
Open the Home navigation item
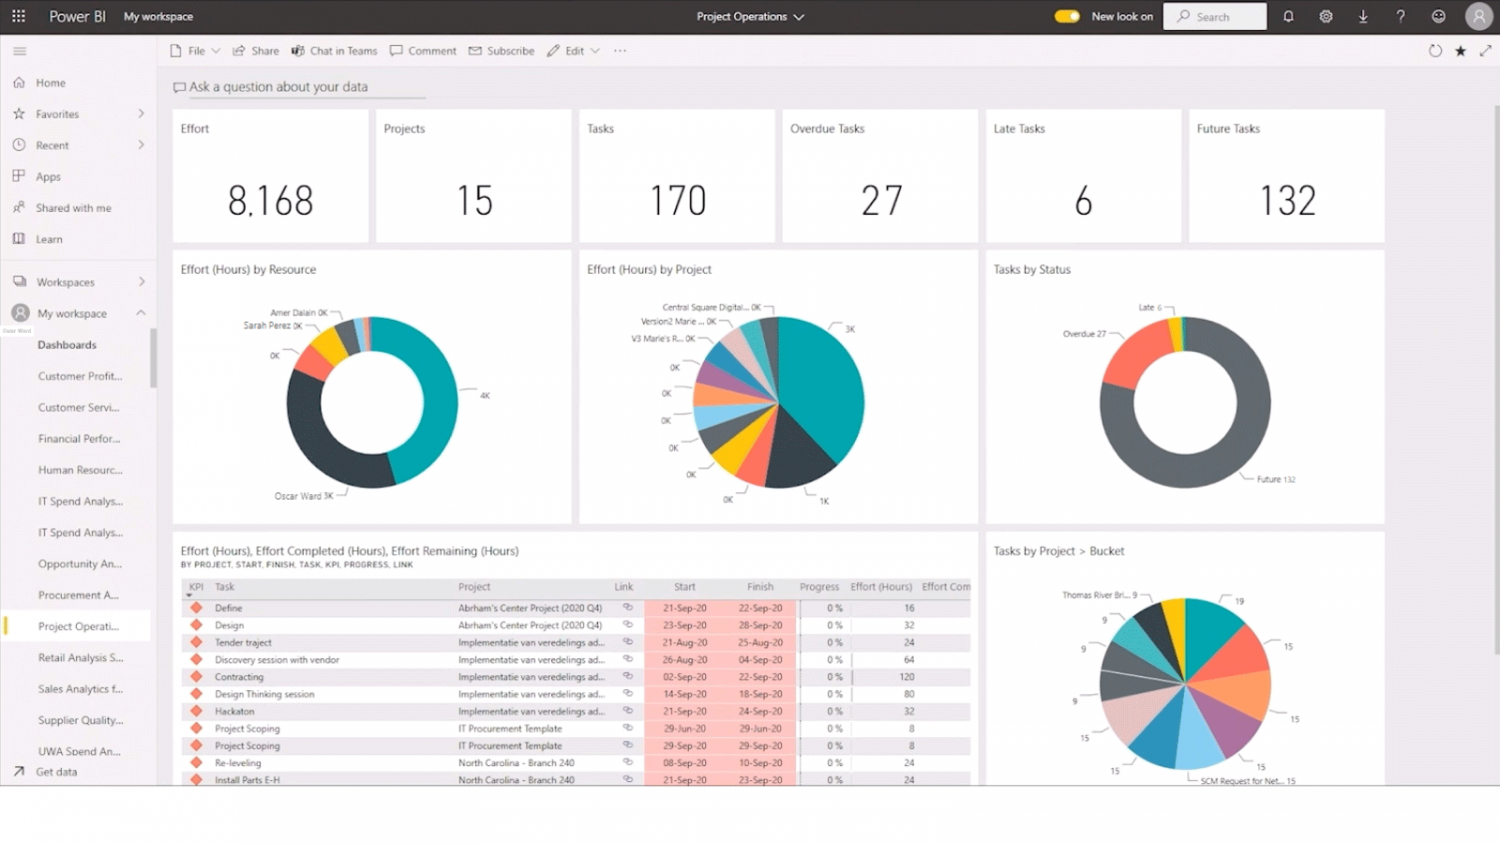pyautogui.click(x=48, y=82)
